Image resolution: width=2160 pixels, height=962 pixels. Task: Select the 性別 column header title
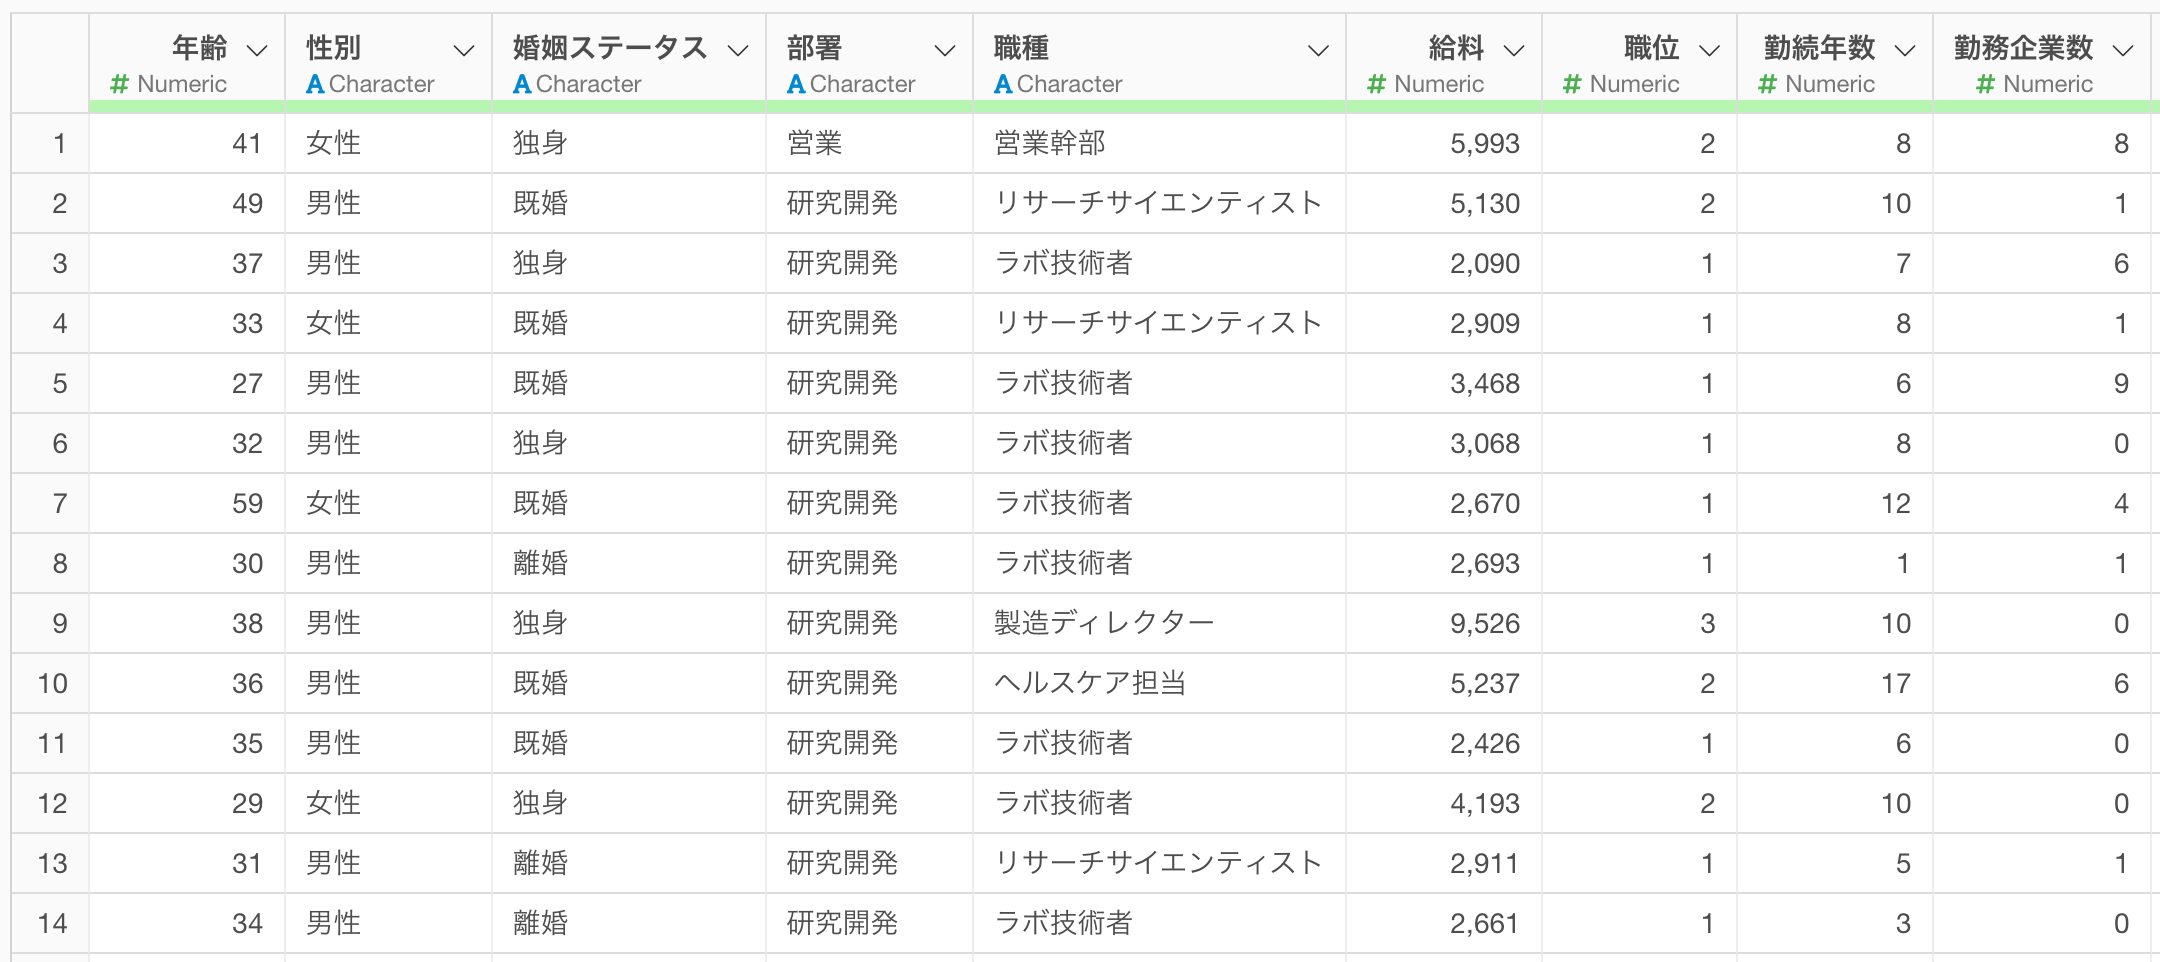[334, 47]
